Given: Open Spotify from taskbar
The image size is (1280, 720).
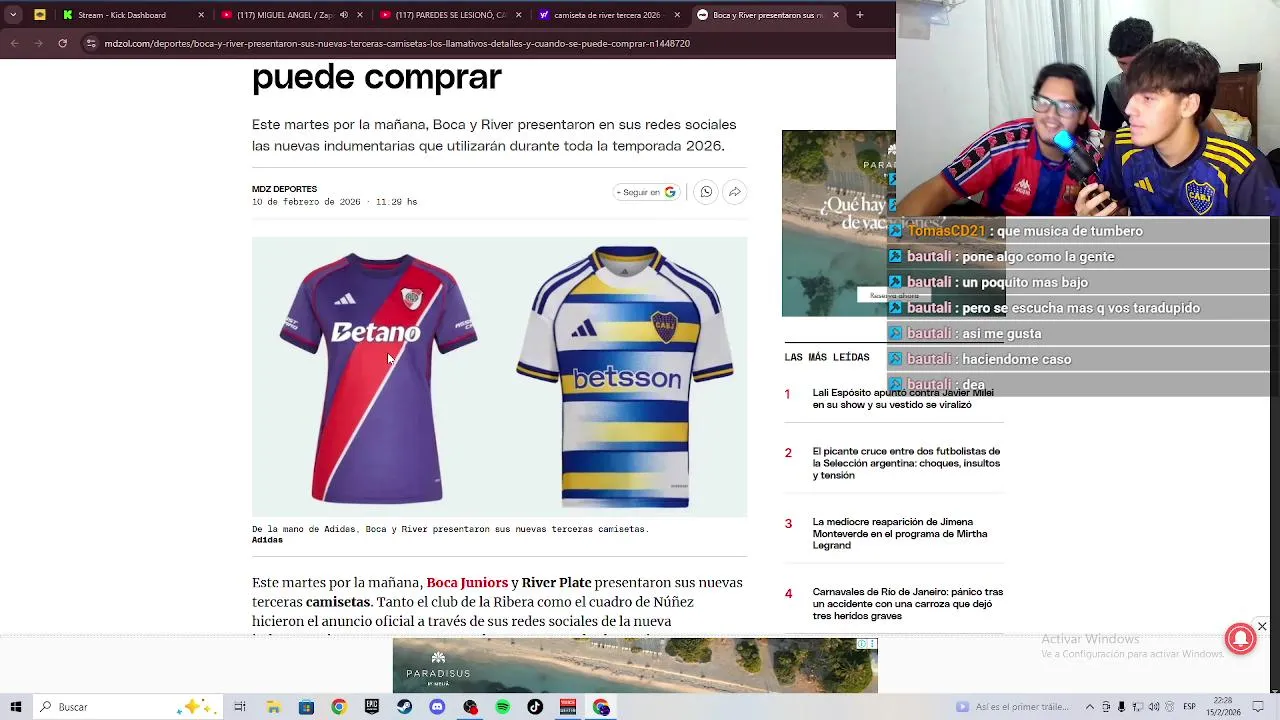Looking at the screenshot, I should coord(502,707).
